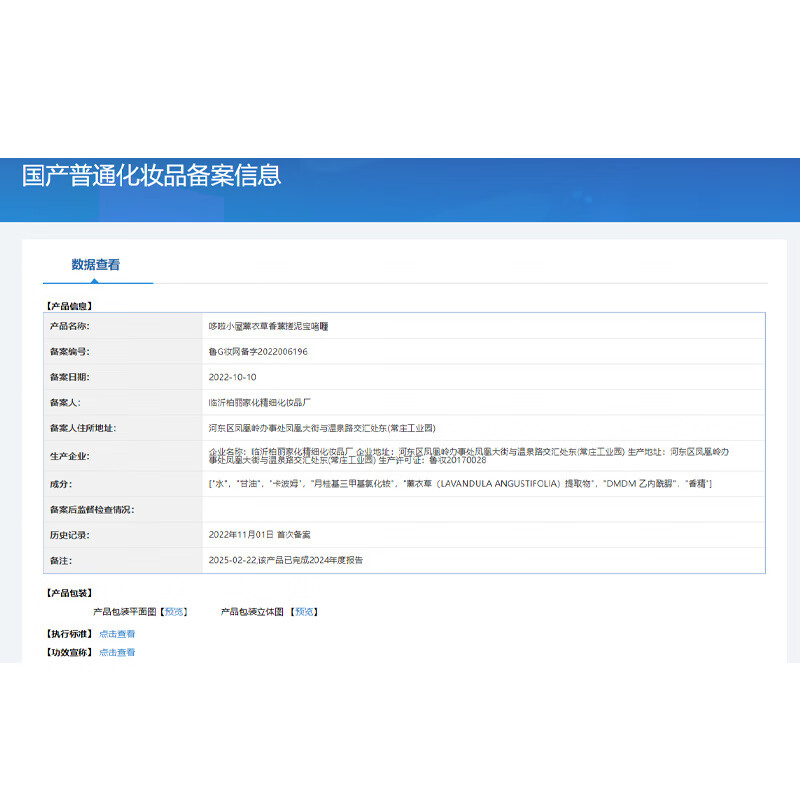
Task: Click the 成分 ingredients list text
Action: (x=459, y=484)
